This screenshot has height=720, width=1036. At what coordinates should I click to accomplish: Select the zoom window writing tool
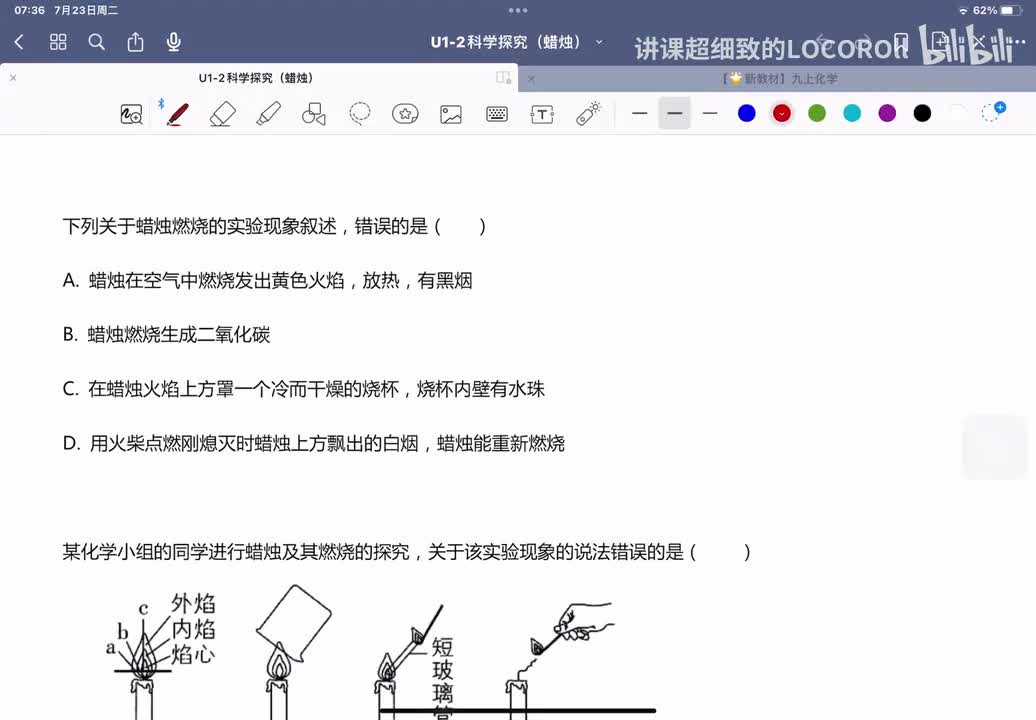pyautogui.click(x=131, y=114)
